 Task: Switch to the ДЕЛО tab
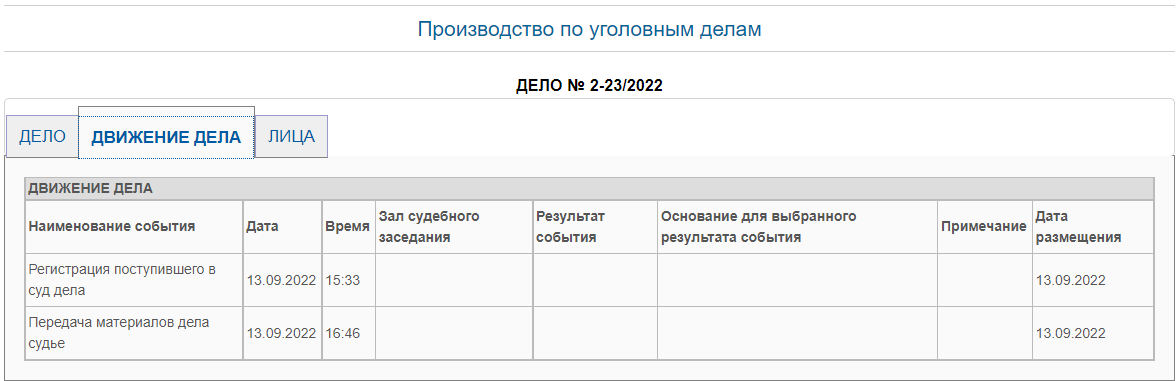point(43,137)
